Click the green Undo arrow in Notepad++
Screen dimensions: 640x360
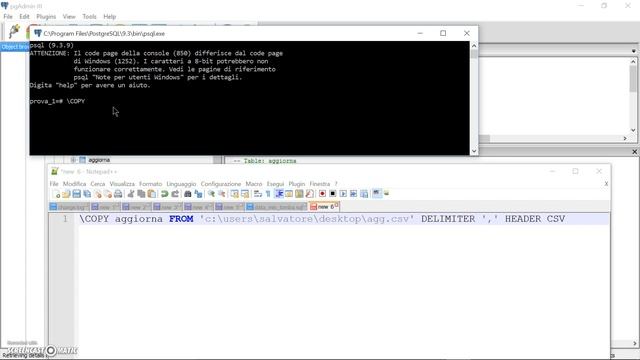(x=164, y=194)
